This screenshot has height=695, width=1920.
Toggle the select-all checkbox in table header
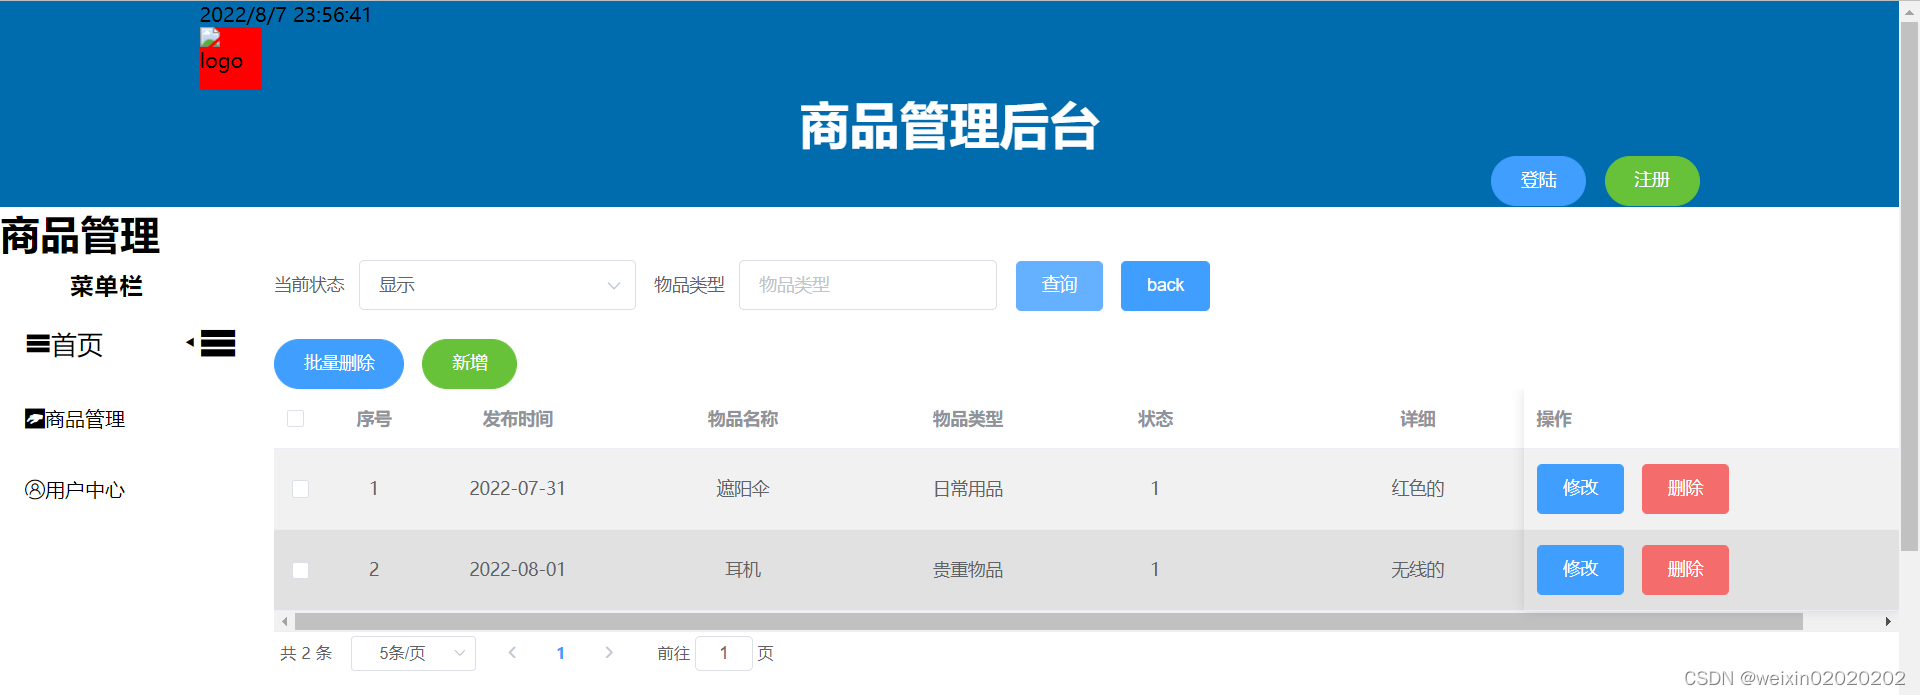(x=295, y=418)
